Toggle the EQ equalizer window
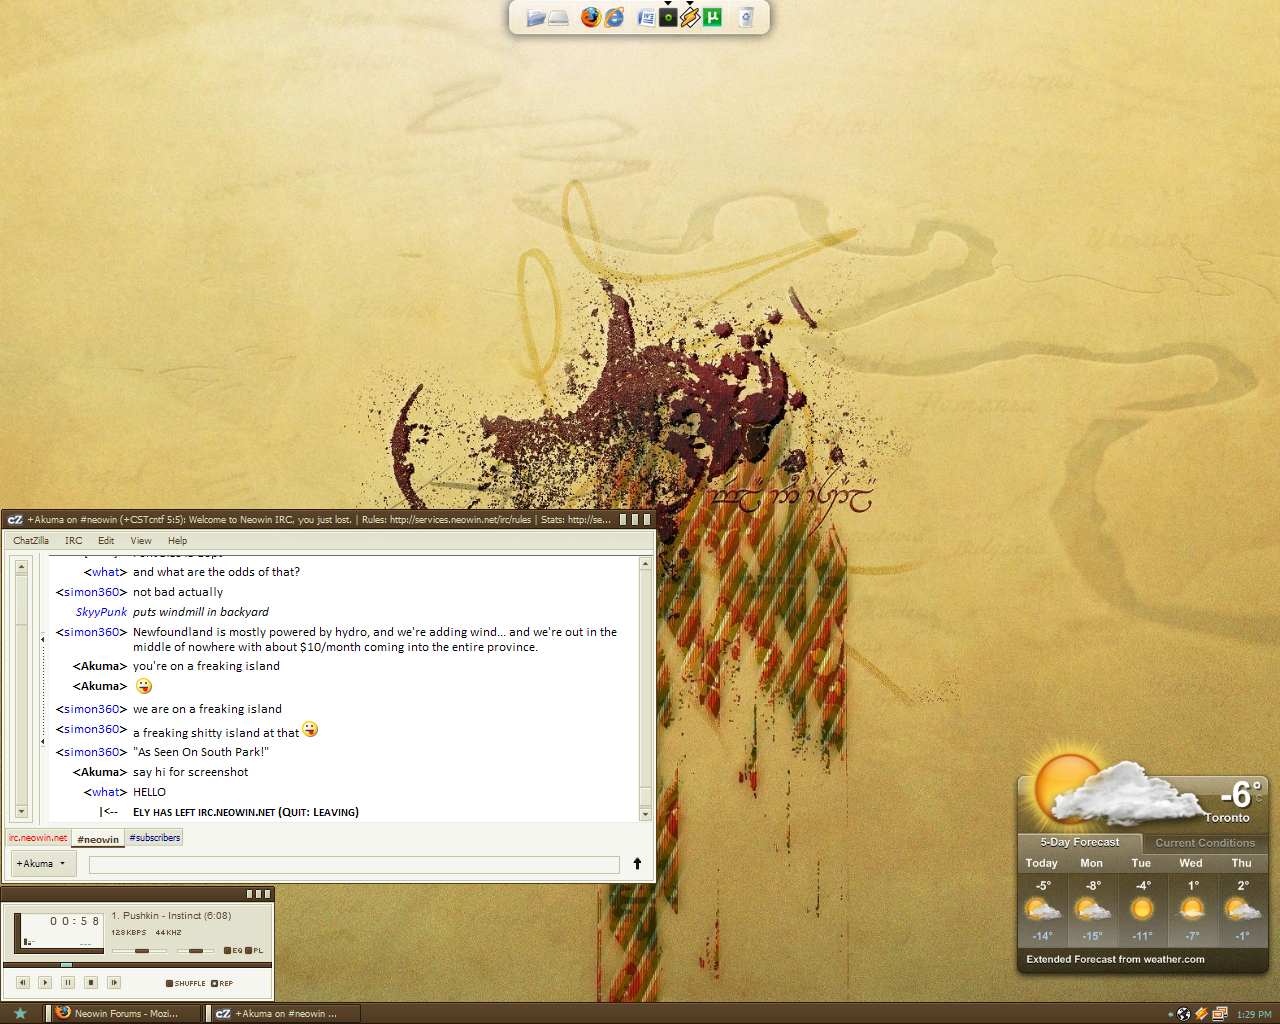1280x1024 pixels. 233,951
